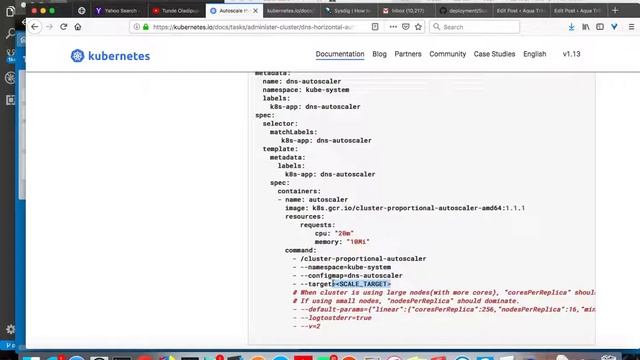Click the cpu "20m" value
The image size is (640, 360).
[x=344, y=233]
